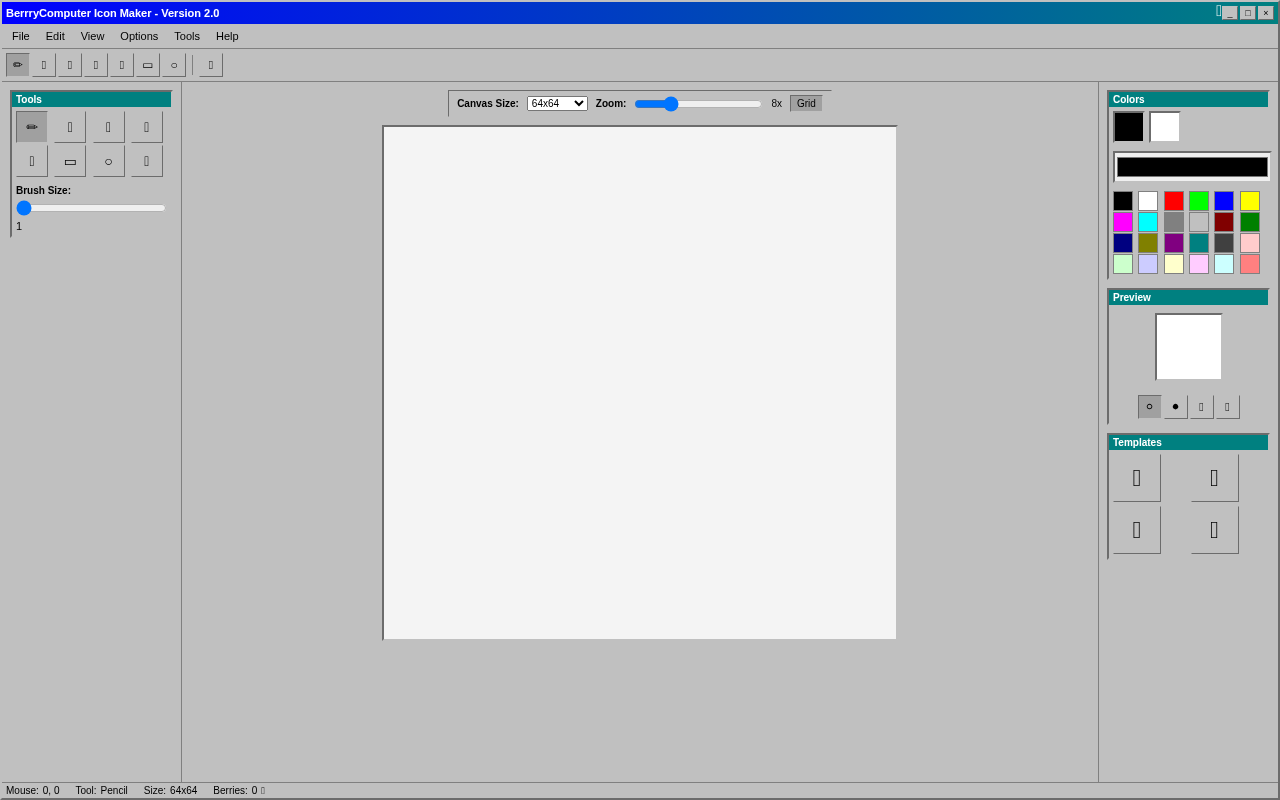Open the Options menu
Image resolution: width=1280 pixels, height=800 pixels.
(139, 36)
